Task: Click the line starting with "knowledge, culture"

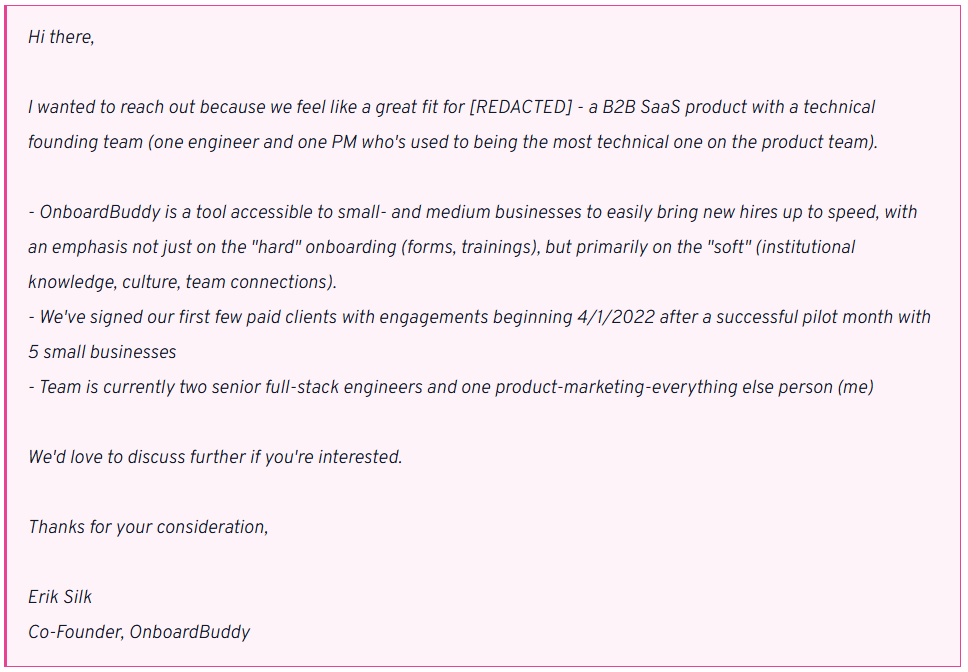Action: pos(182,282)
